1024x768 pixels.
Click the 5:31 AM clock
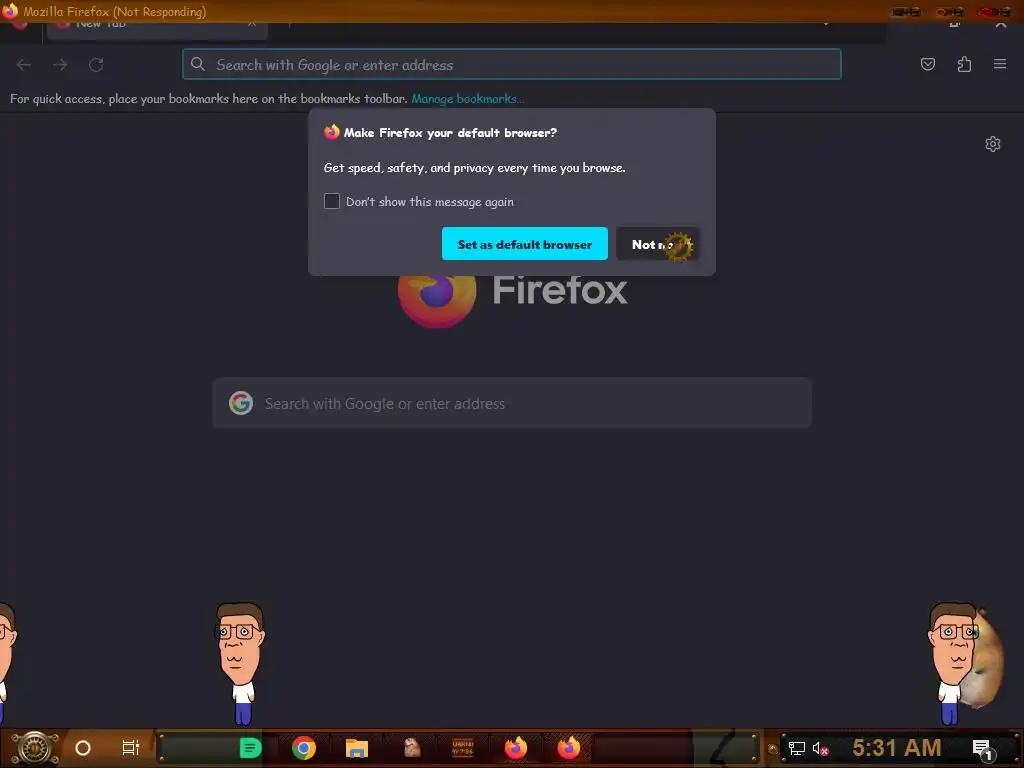pyautogui.click(x=897, y=747)
